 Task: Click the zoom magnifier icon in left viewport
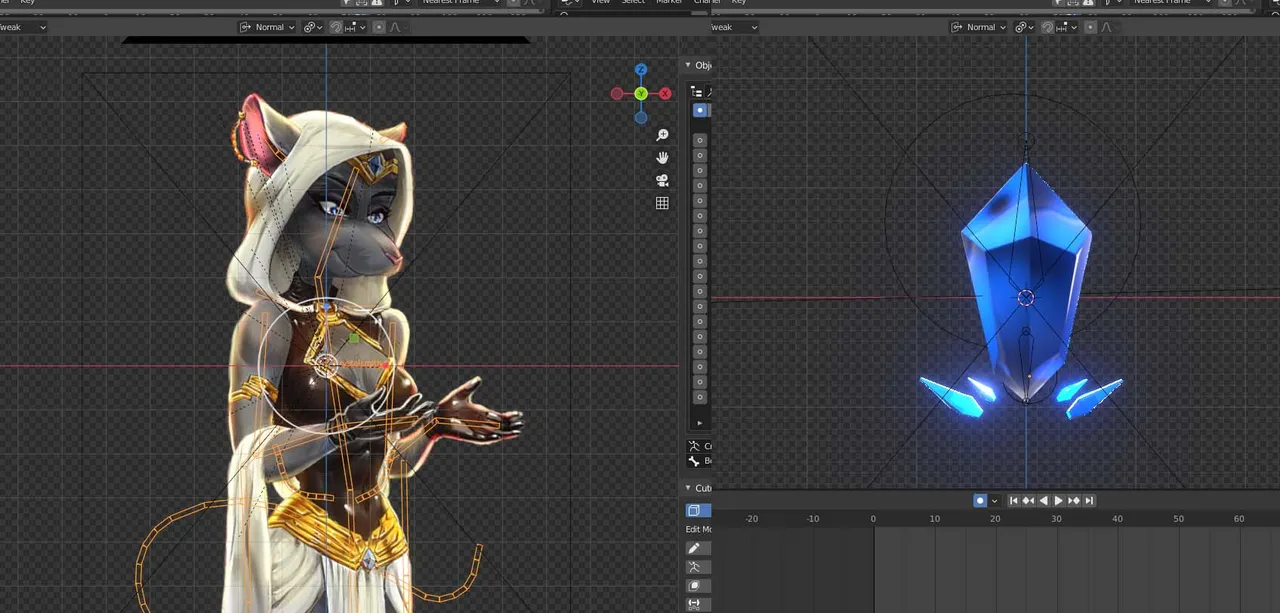(662, 135)
